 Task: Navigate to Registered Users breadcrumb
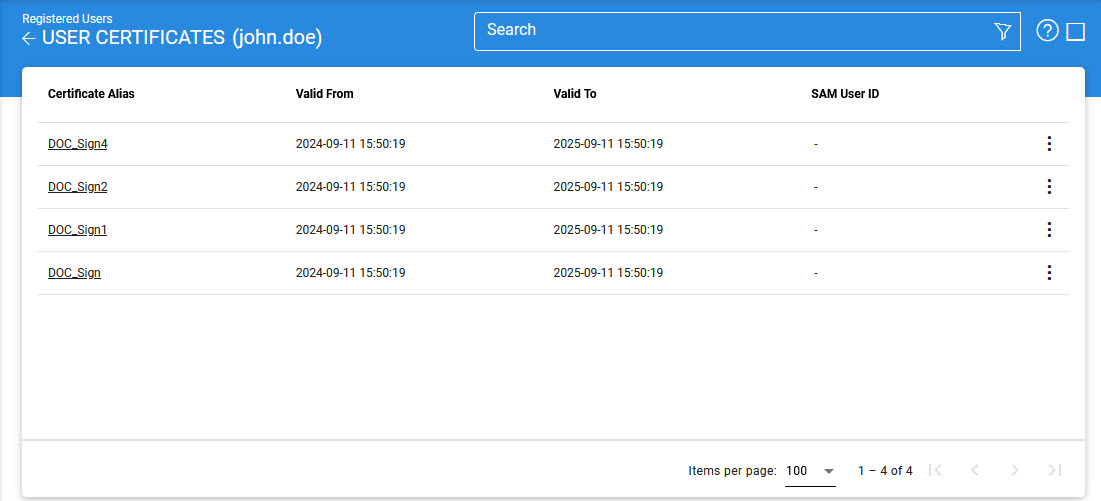point(67,18)
